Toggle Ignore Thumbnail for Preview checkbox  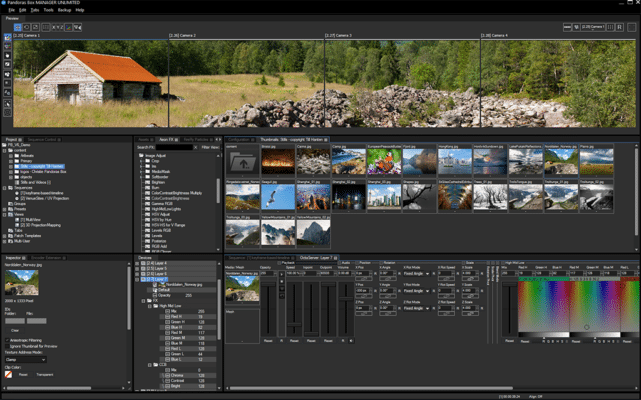pos(7,346)
